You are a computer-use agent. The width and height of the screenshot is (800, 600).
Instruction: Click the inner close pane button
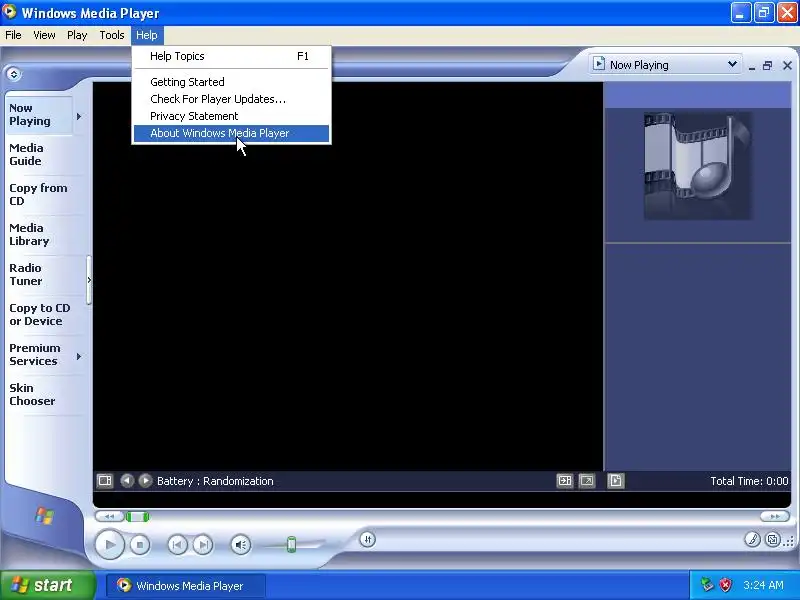coord(787,65)
